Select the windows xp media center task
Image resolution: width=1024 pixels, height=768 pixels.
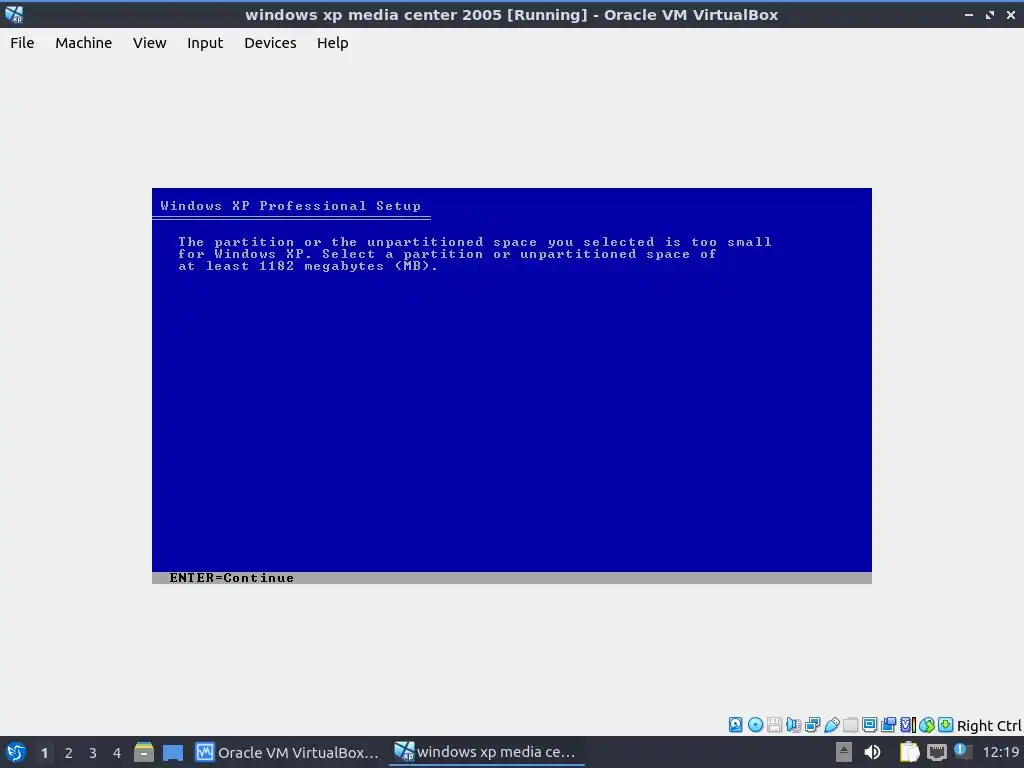click(x=485, y=752)
